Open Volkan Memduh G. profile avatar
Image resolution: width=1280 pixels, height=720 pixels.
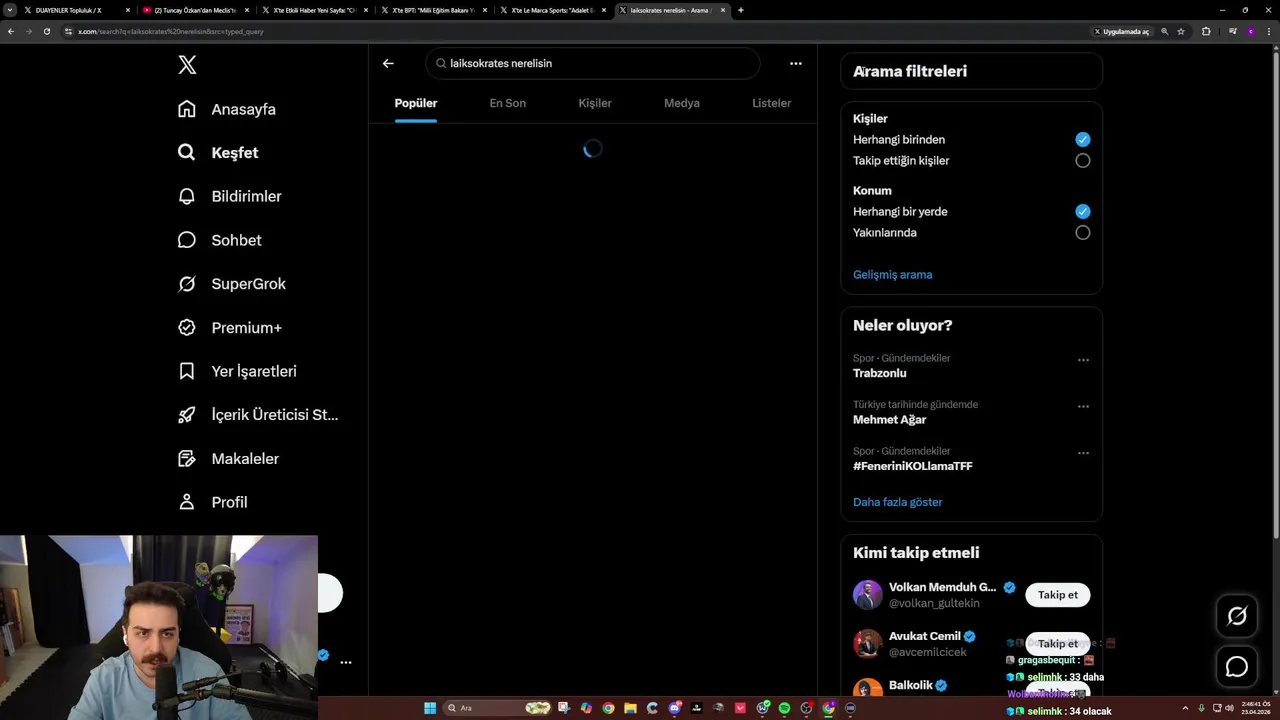click(x=868, y=595)
